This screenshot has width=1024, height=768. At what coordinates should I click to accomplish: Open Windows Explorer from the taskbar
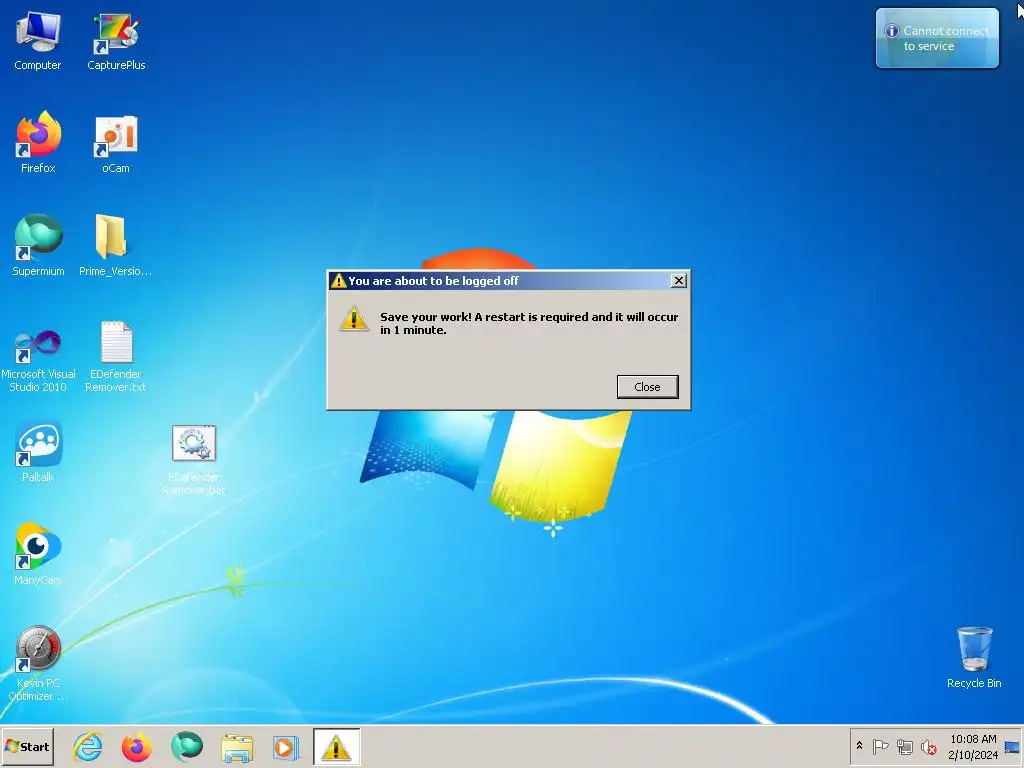pos(237,747)
